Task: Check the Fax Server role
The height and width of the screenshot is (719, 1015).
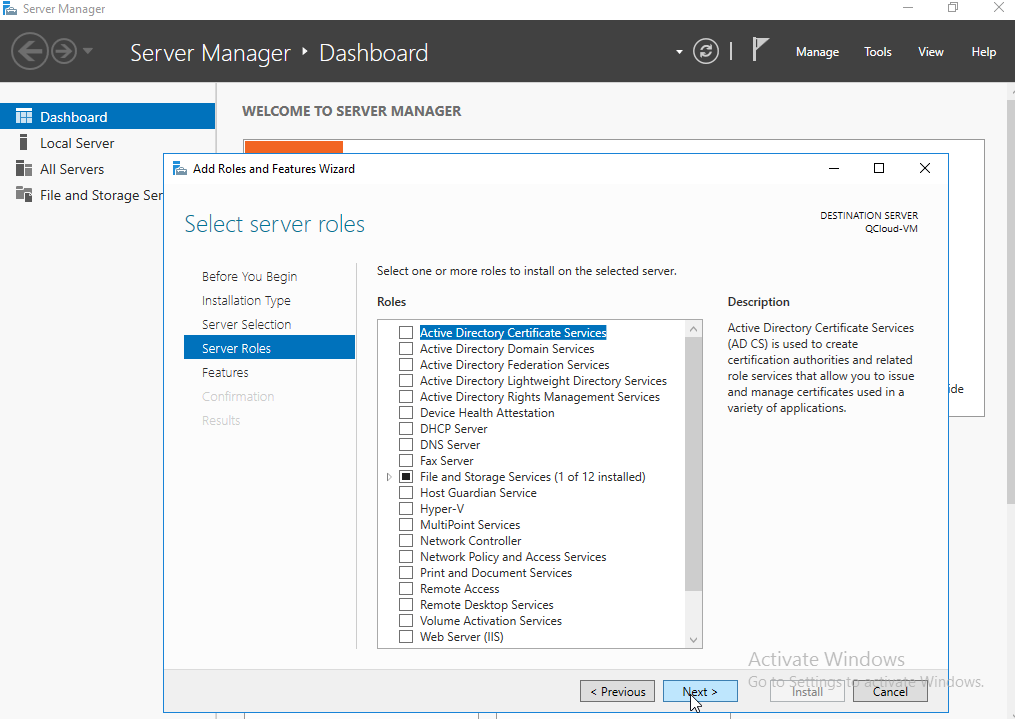Action: click(406, 461)
